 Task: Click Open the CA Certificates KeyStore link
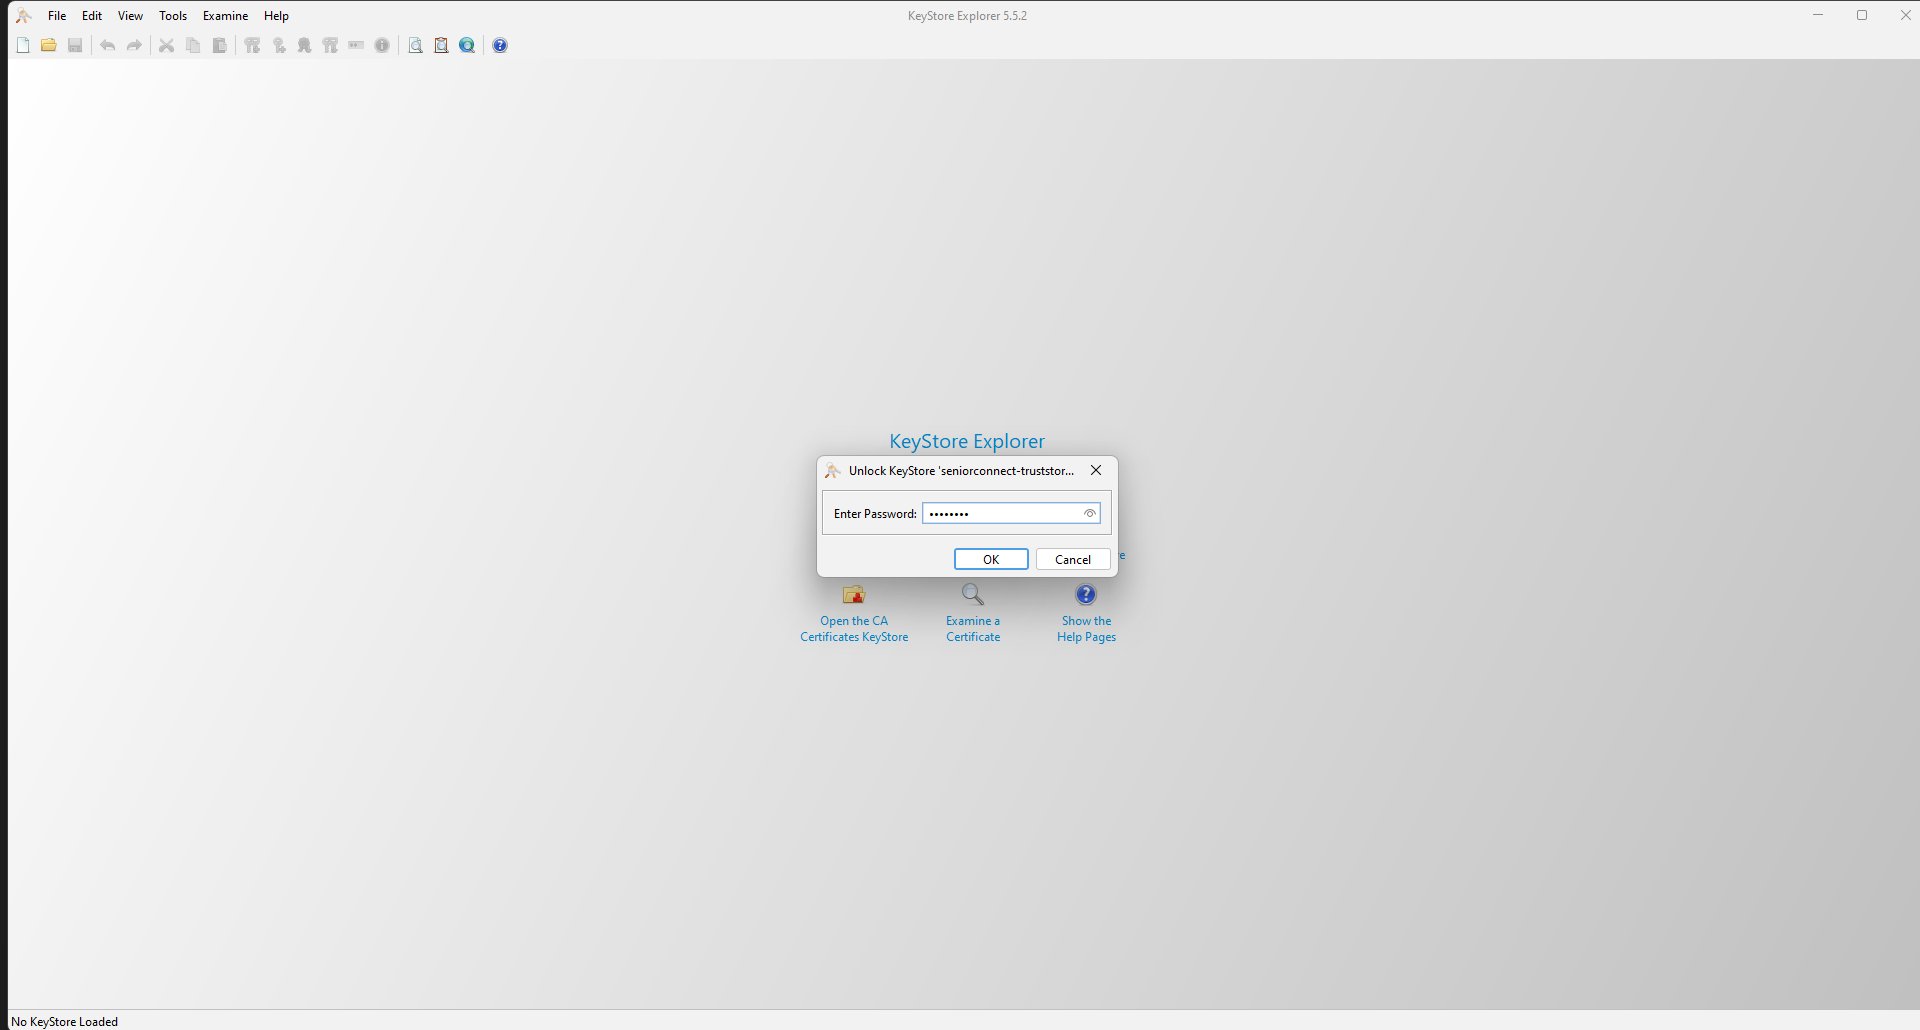pyautogui.click(x=854, y=614)
